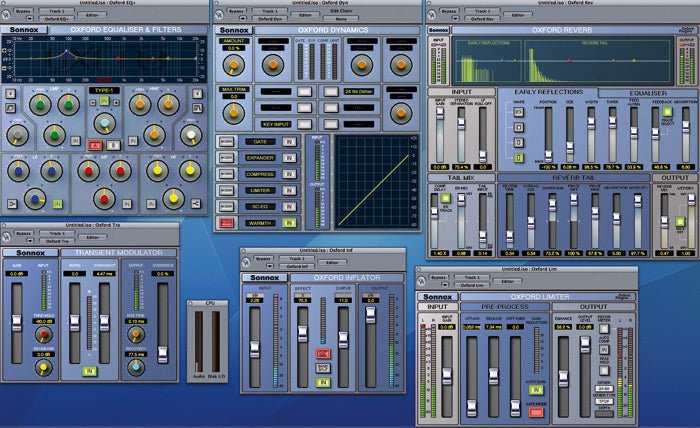Select the LF shelf shape icon in Oxford EQ

12,204
